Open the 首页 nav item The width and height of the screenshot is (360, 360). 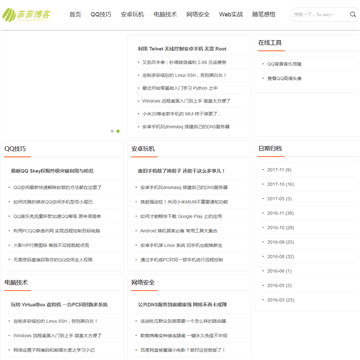coord(75,14)
